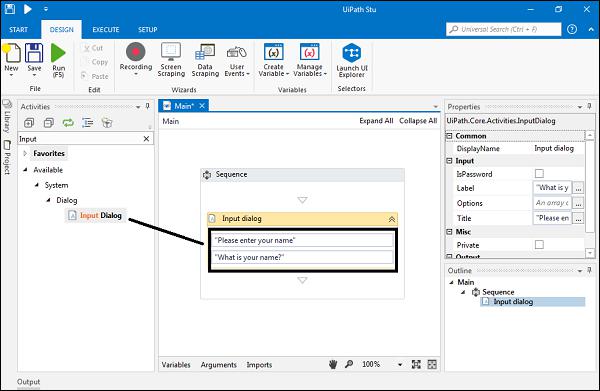Switch to the START ribbon tab
The width and height of the screenshot is (600, 391).
(x=18, y=29)
